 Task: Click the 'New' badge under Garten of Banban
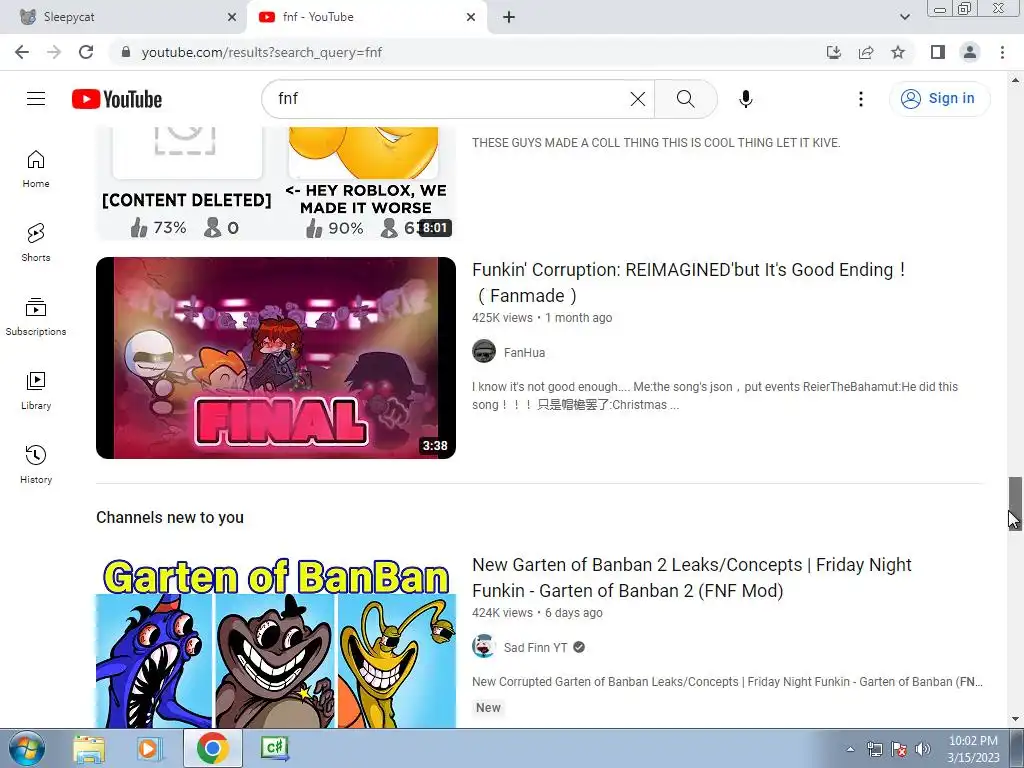(488, 707)
